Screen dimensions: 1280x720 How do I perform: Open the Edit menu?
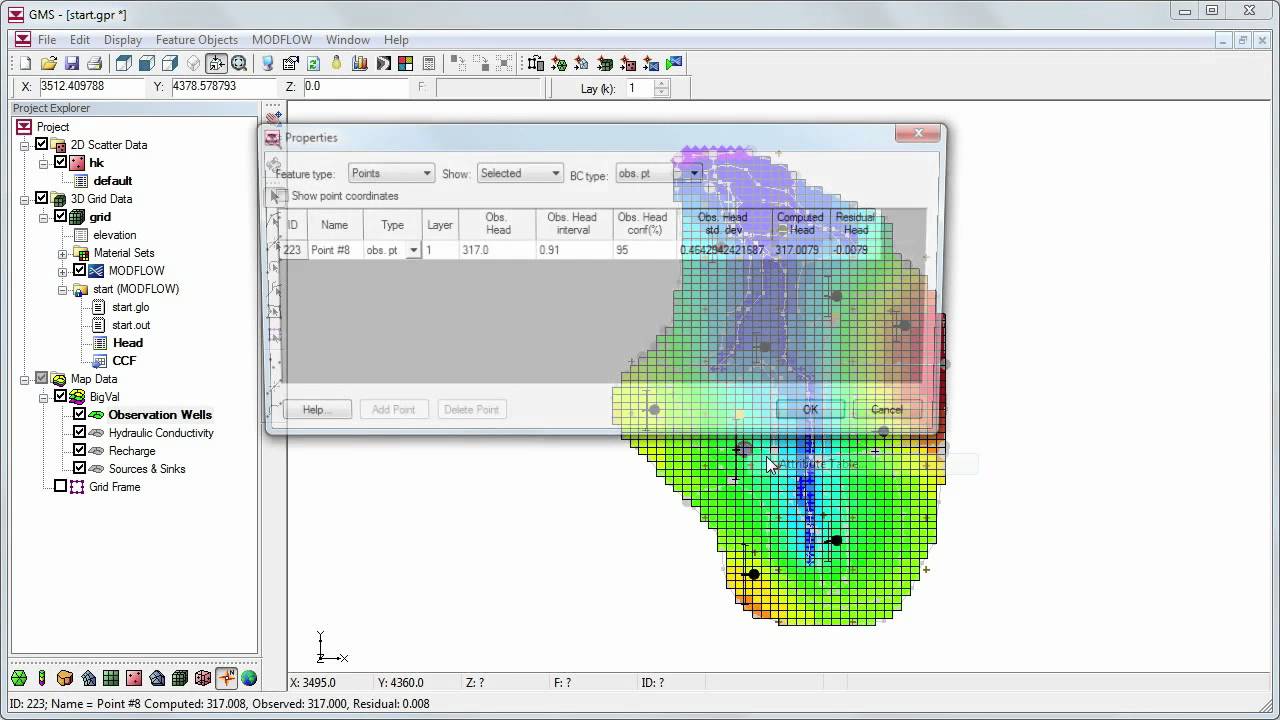point(80,40)
